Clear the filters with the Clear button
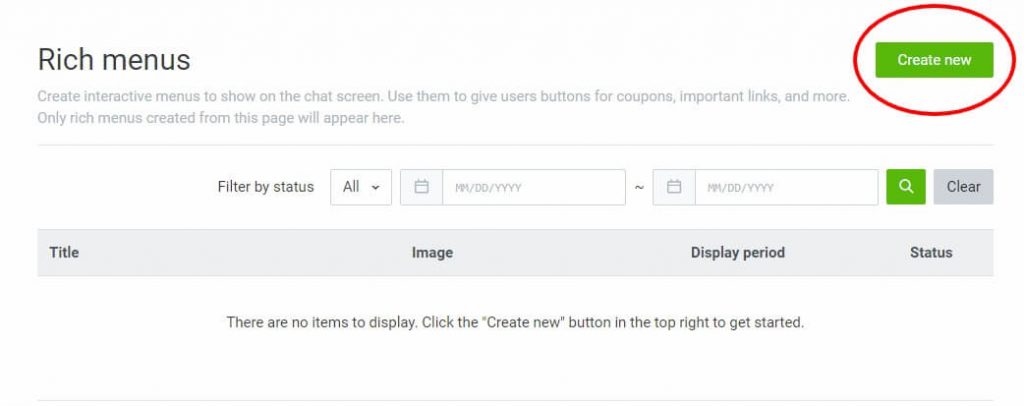1024x406 pixels. point(963,187)
